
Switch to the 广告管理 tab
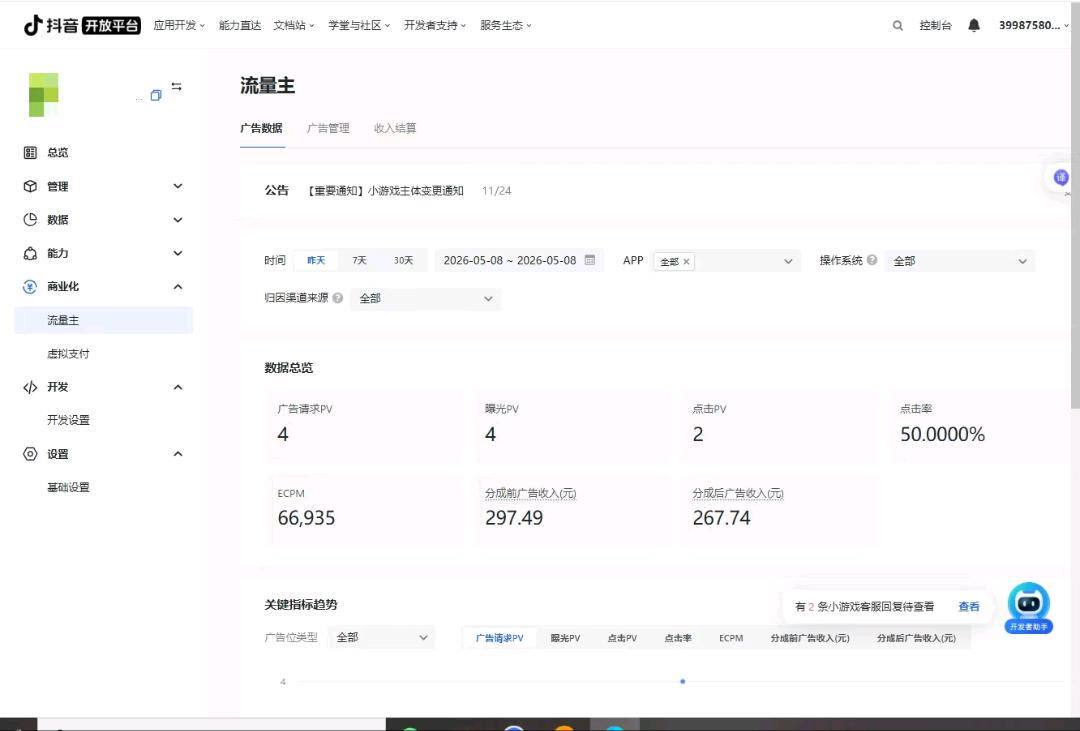(x=328, y=128)
